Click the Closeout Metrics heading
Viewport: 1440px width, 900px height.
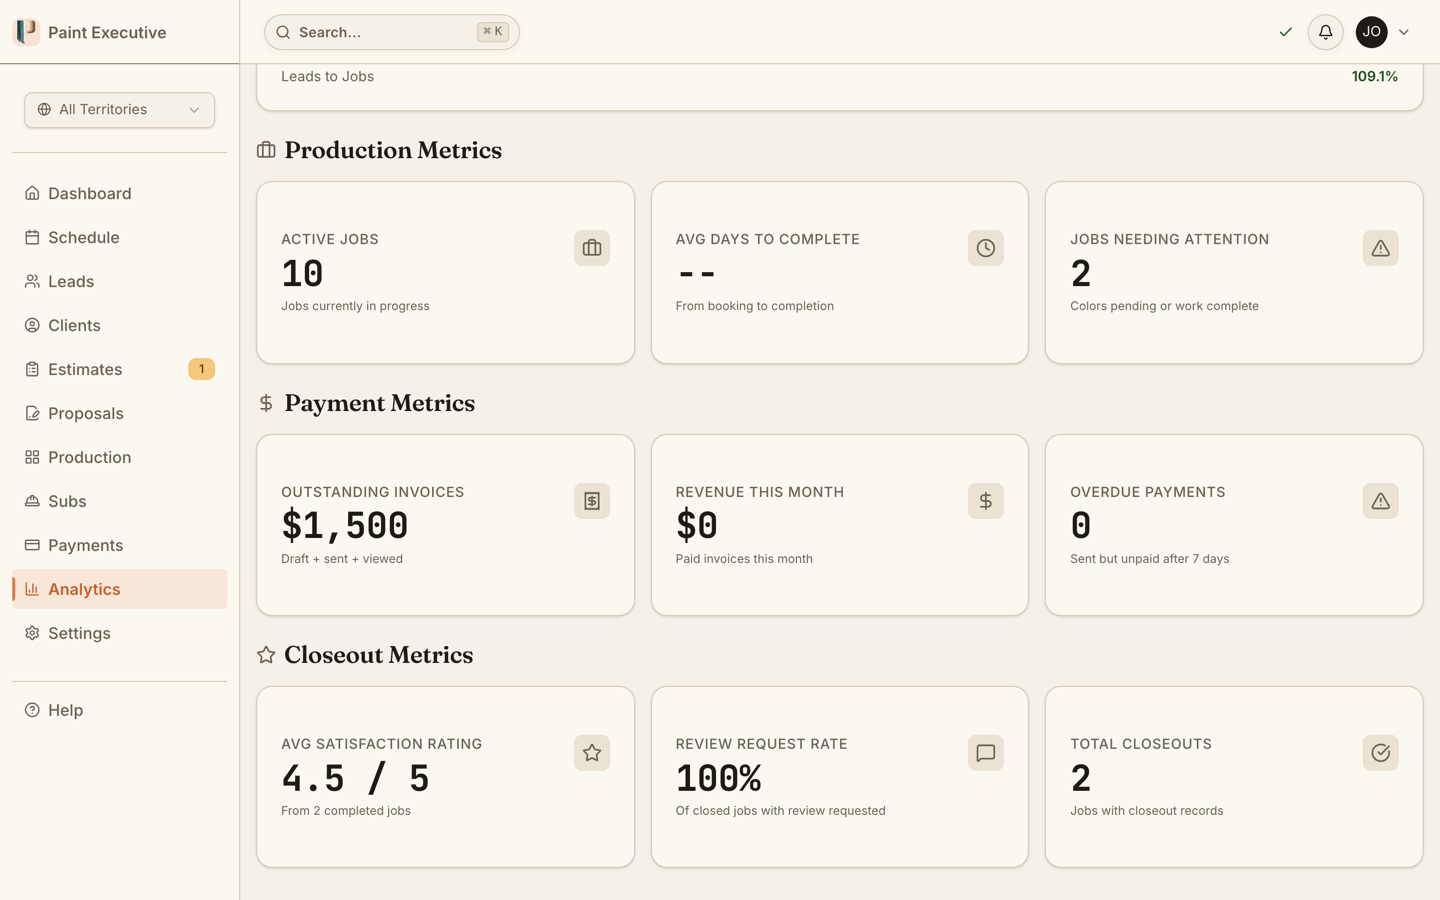[x=379, y=655]
